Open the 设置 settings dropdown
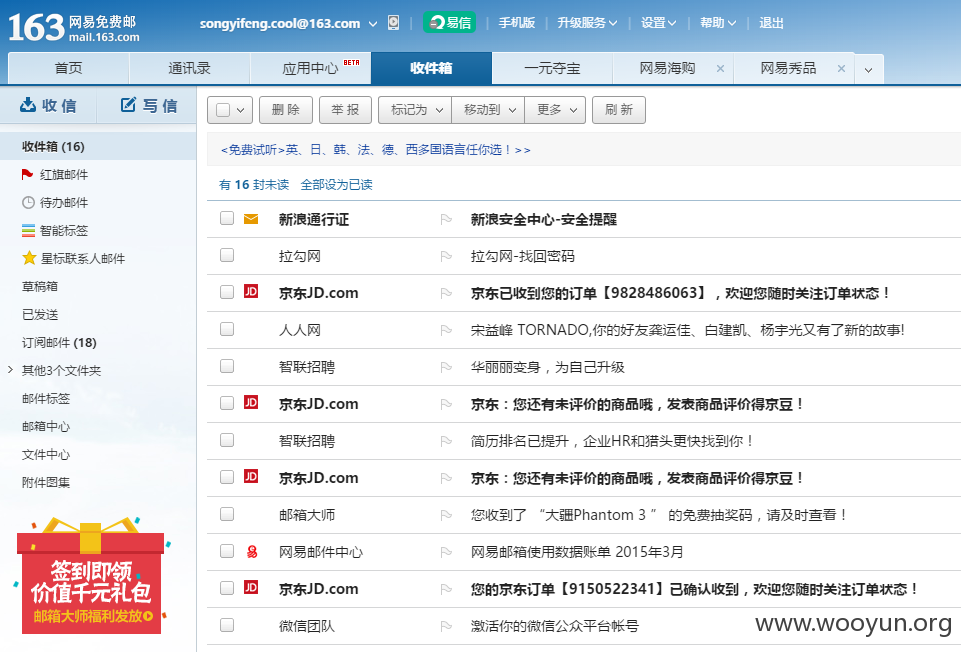This screenshot has height=652, width=961. coord(658,23)
